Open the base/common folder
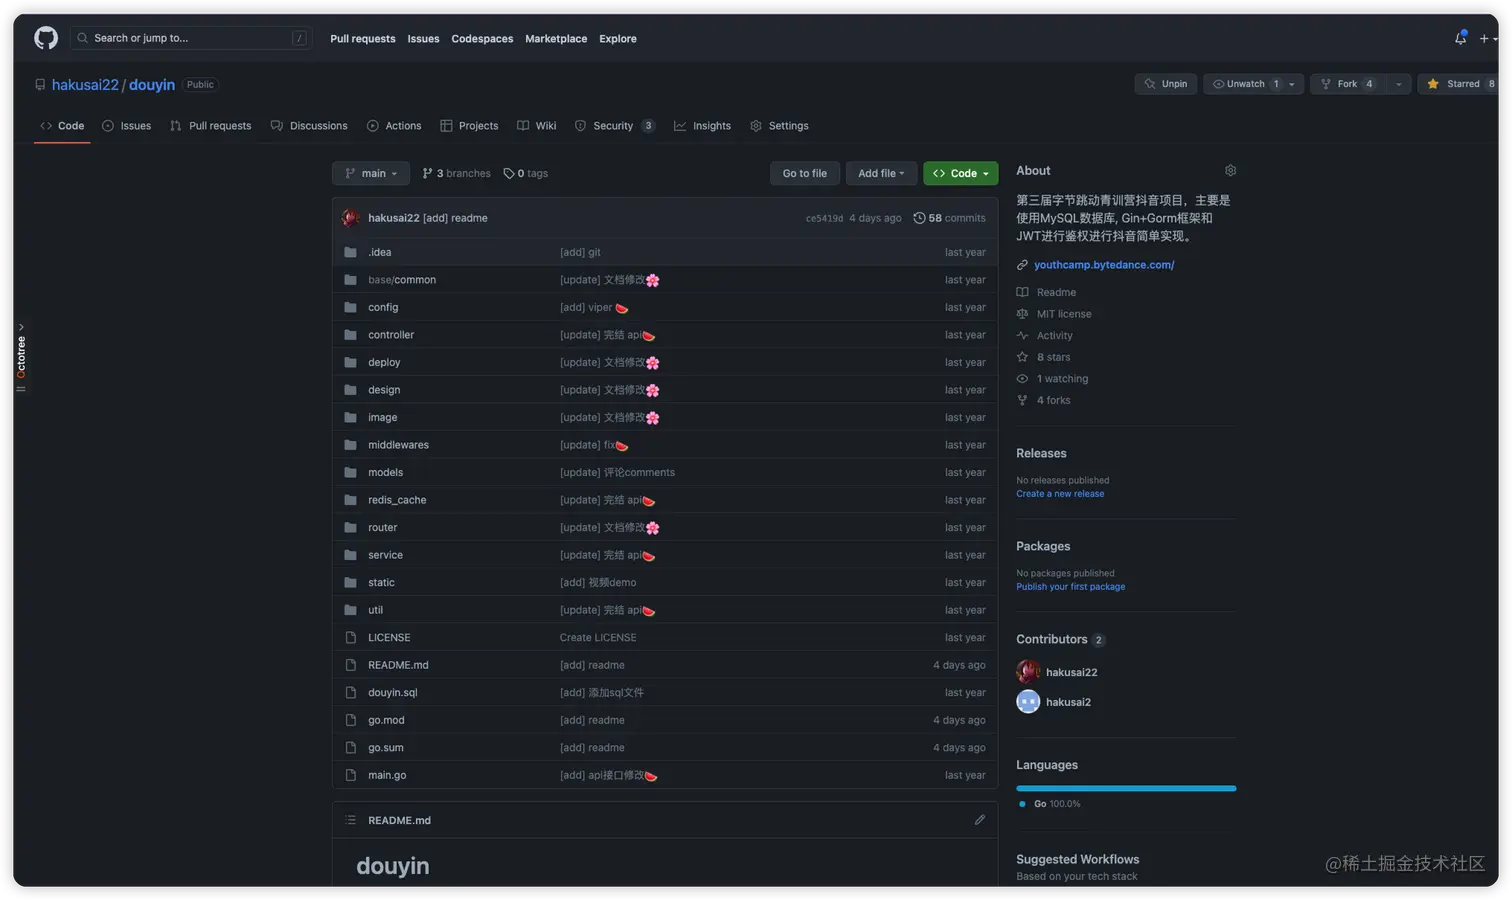This screenshot has height=900, width=1512. pos(402,280)
